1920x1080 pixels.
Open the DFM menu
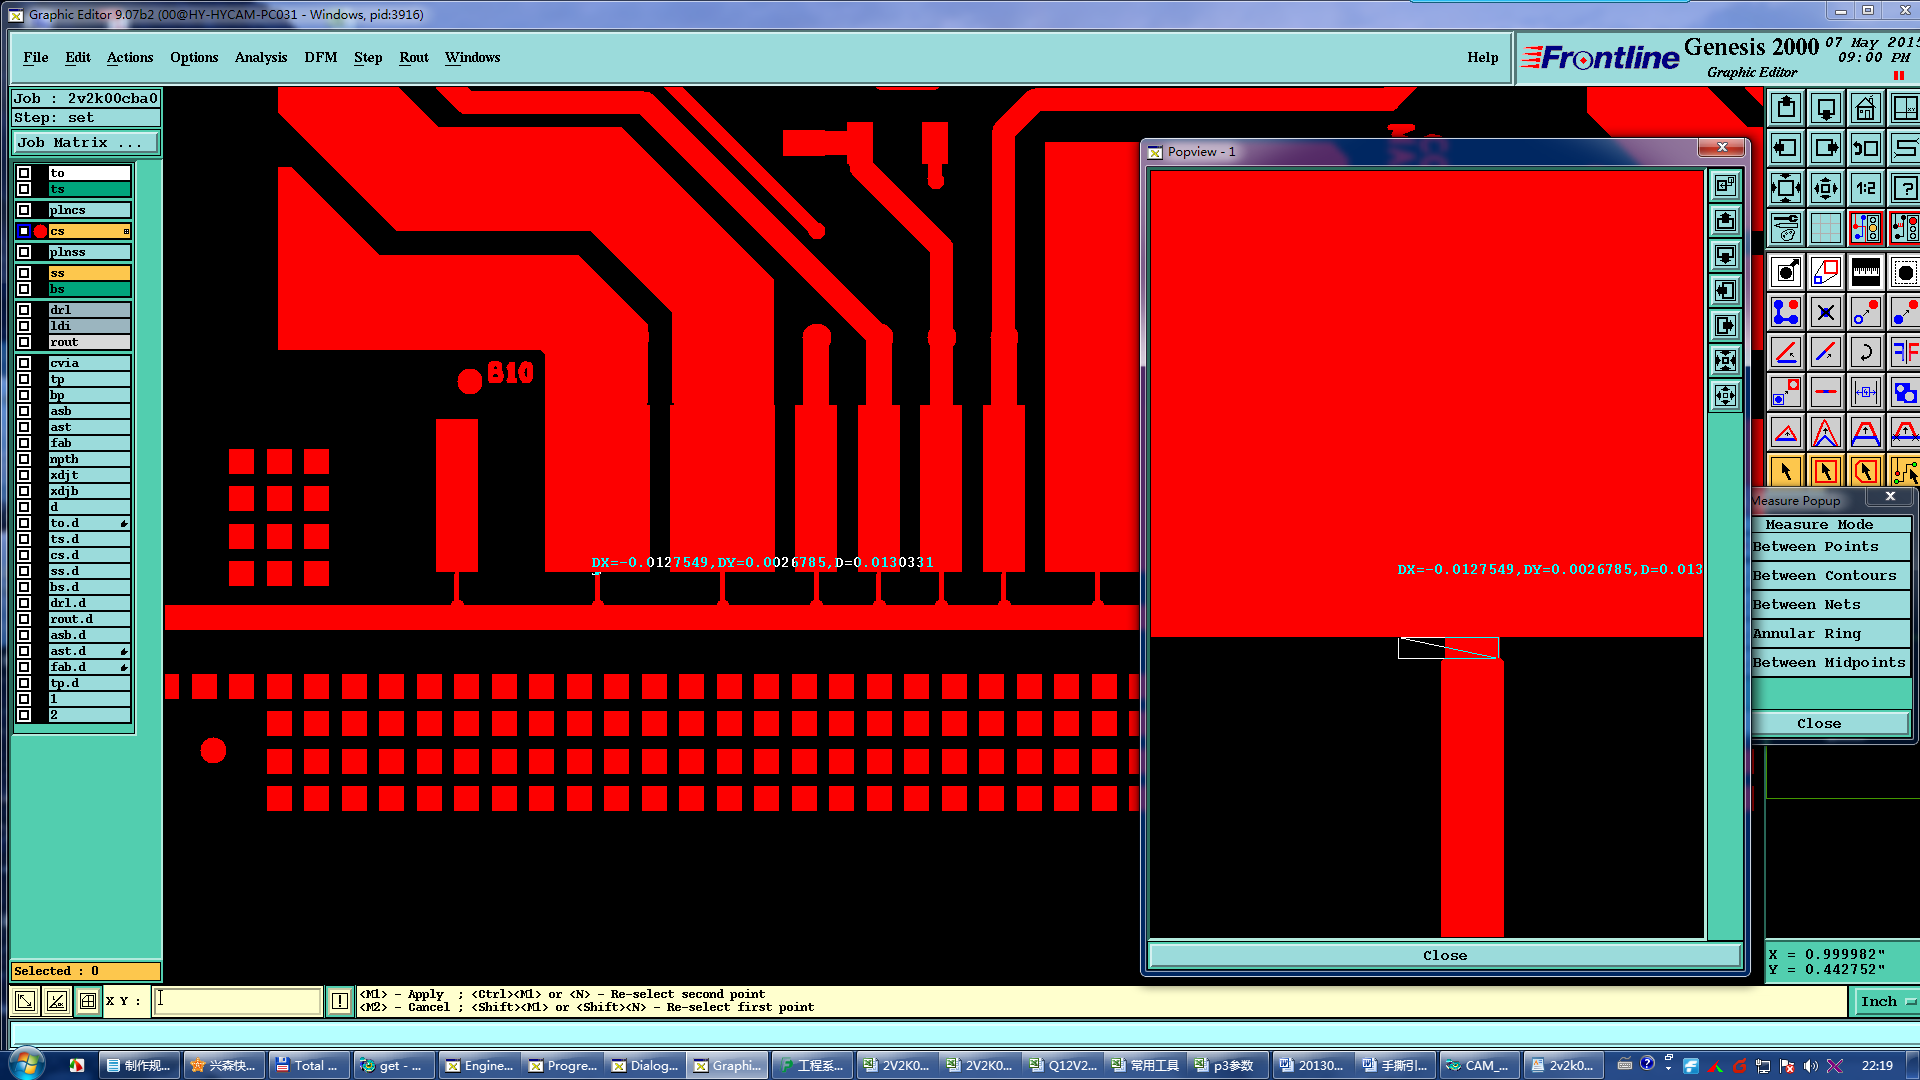pos(320,58)
